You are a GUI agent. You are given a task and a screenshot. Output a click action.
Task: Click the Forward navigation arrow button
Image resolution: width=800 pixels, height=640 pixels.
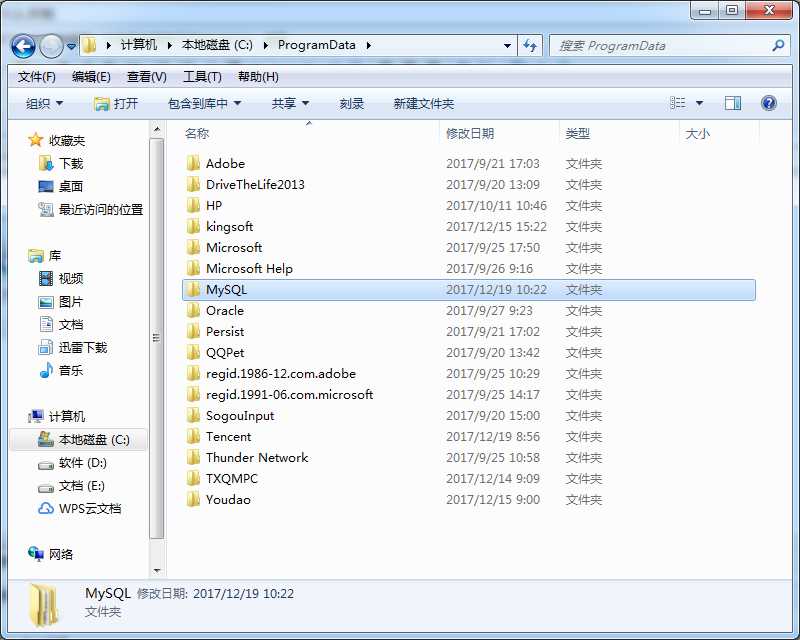click(x=51, y=46)
